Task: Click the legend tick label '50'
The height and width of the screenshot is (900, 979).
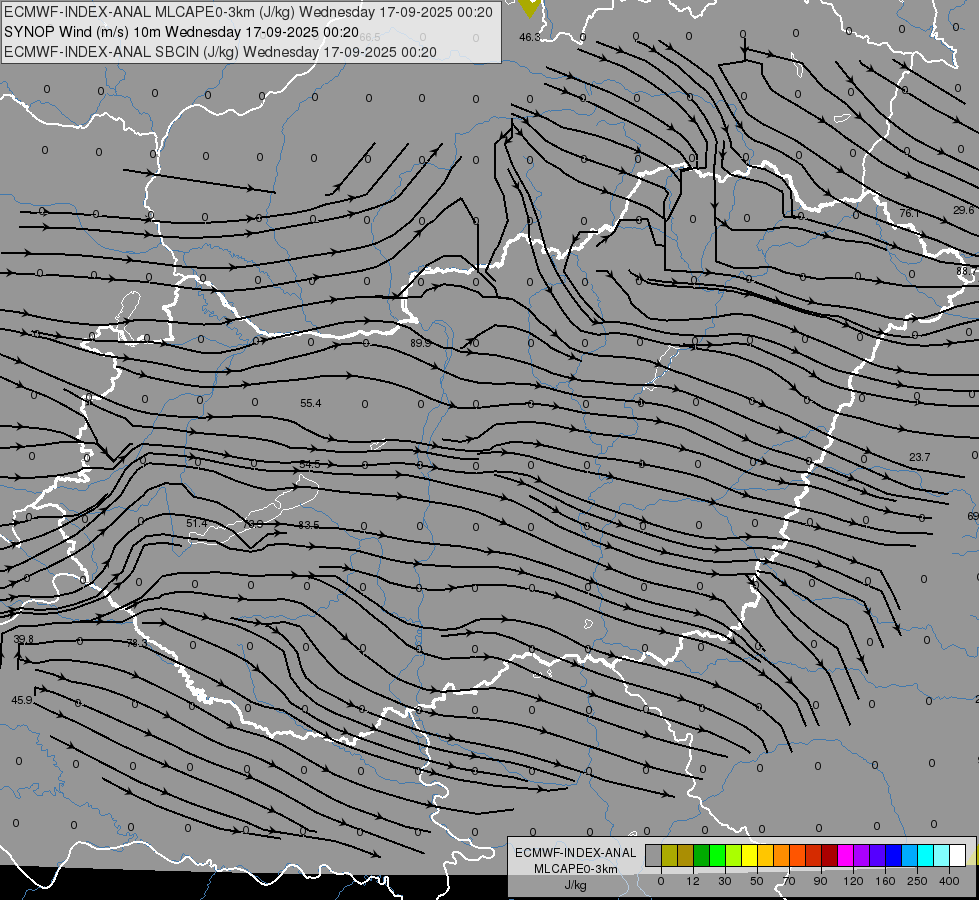Action: coord(756,881)
